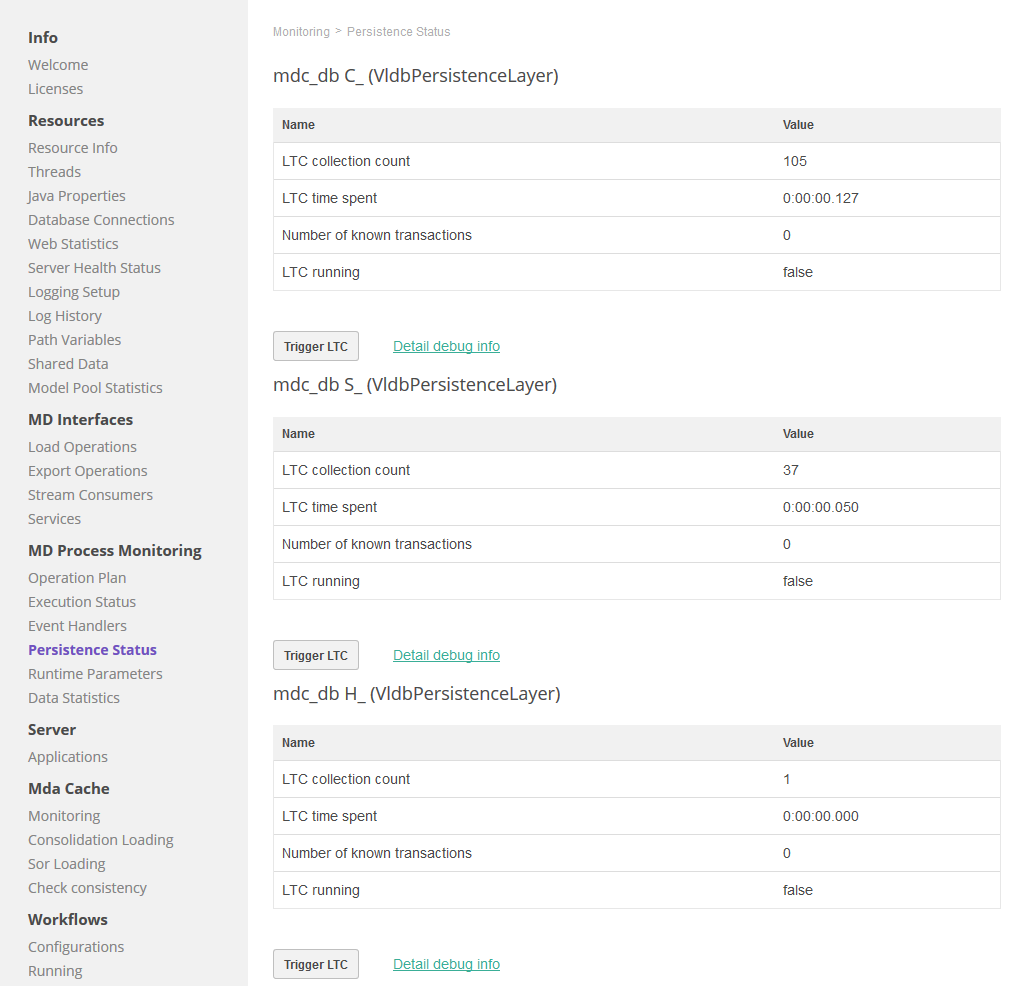
Task: Open the Welcome page
Action: (58, 64)
